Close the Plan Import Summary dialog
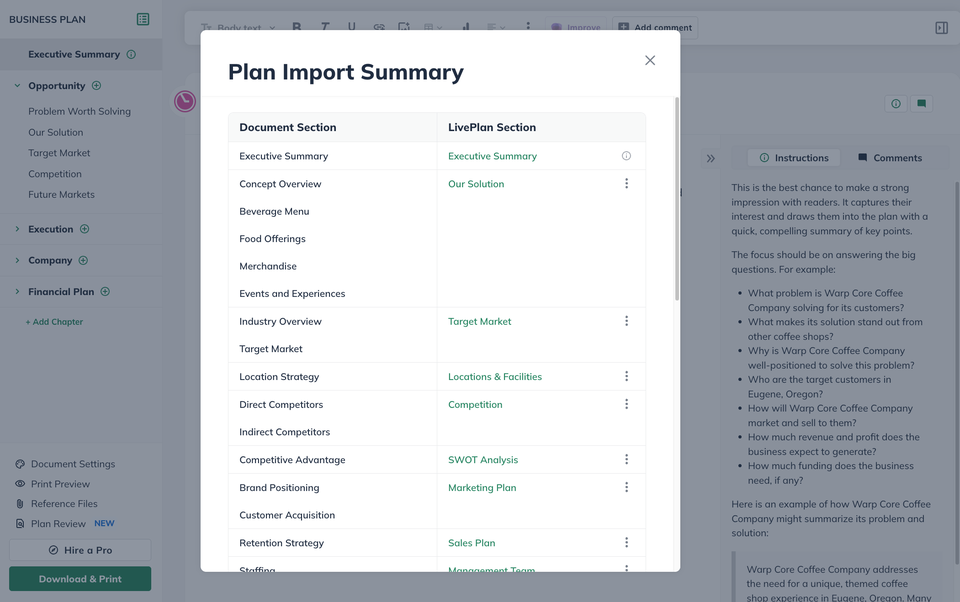Image resolution: width=960 pixels, height=602 pixels. [650, 60]
